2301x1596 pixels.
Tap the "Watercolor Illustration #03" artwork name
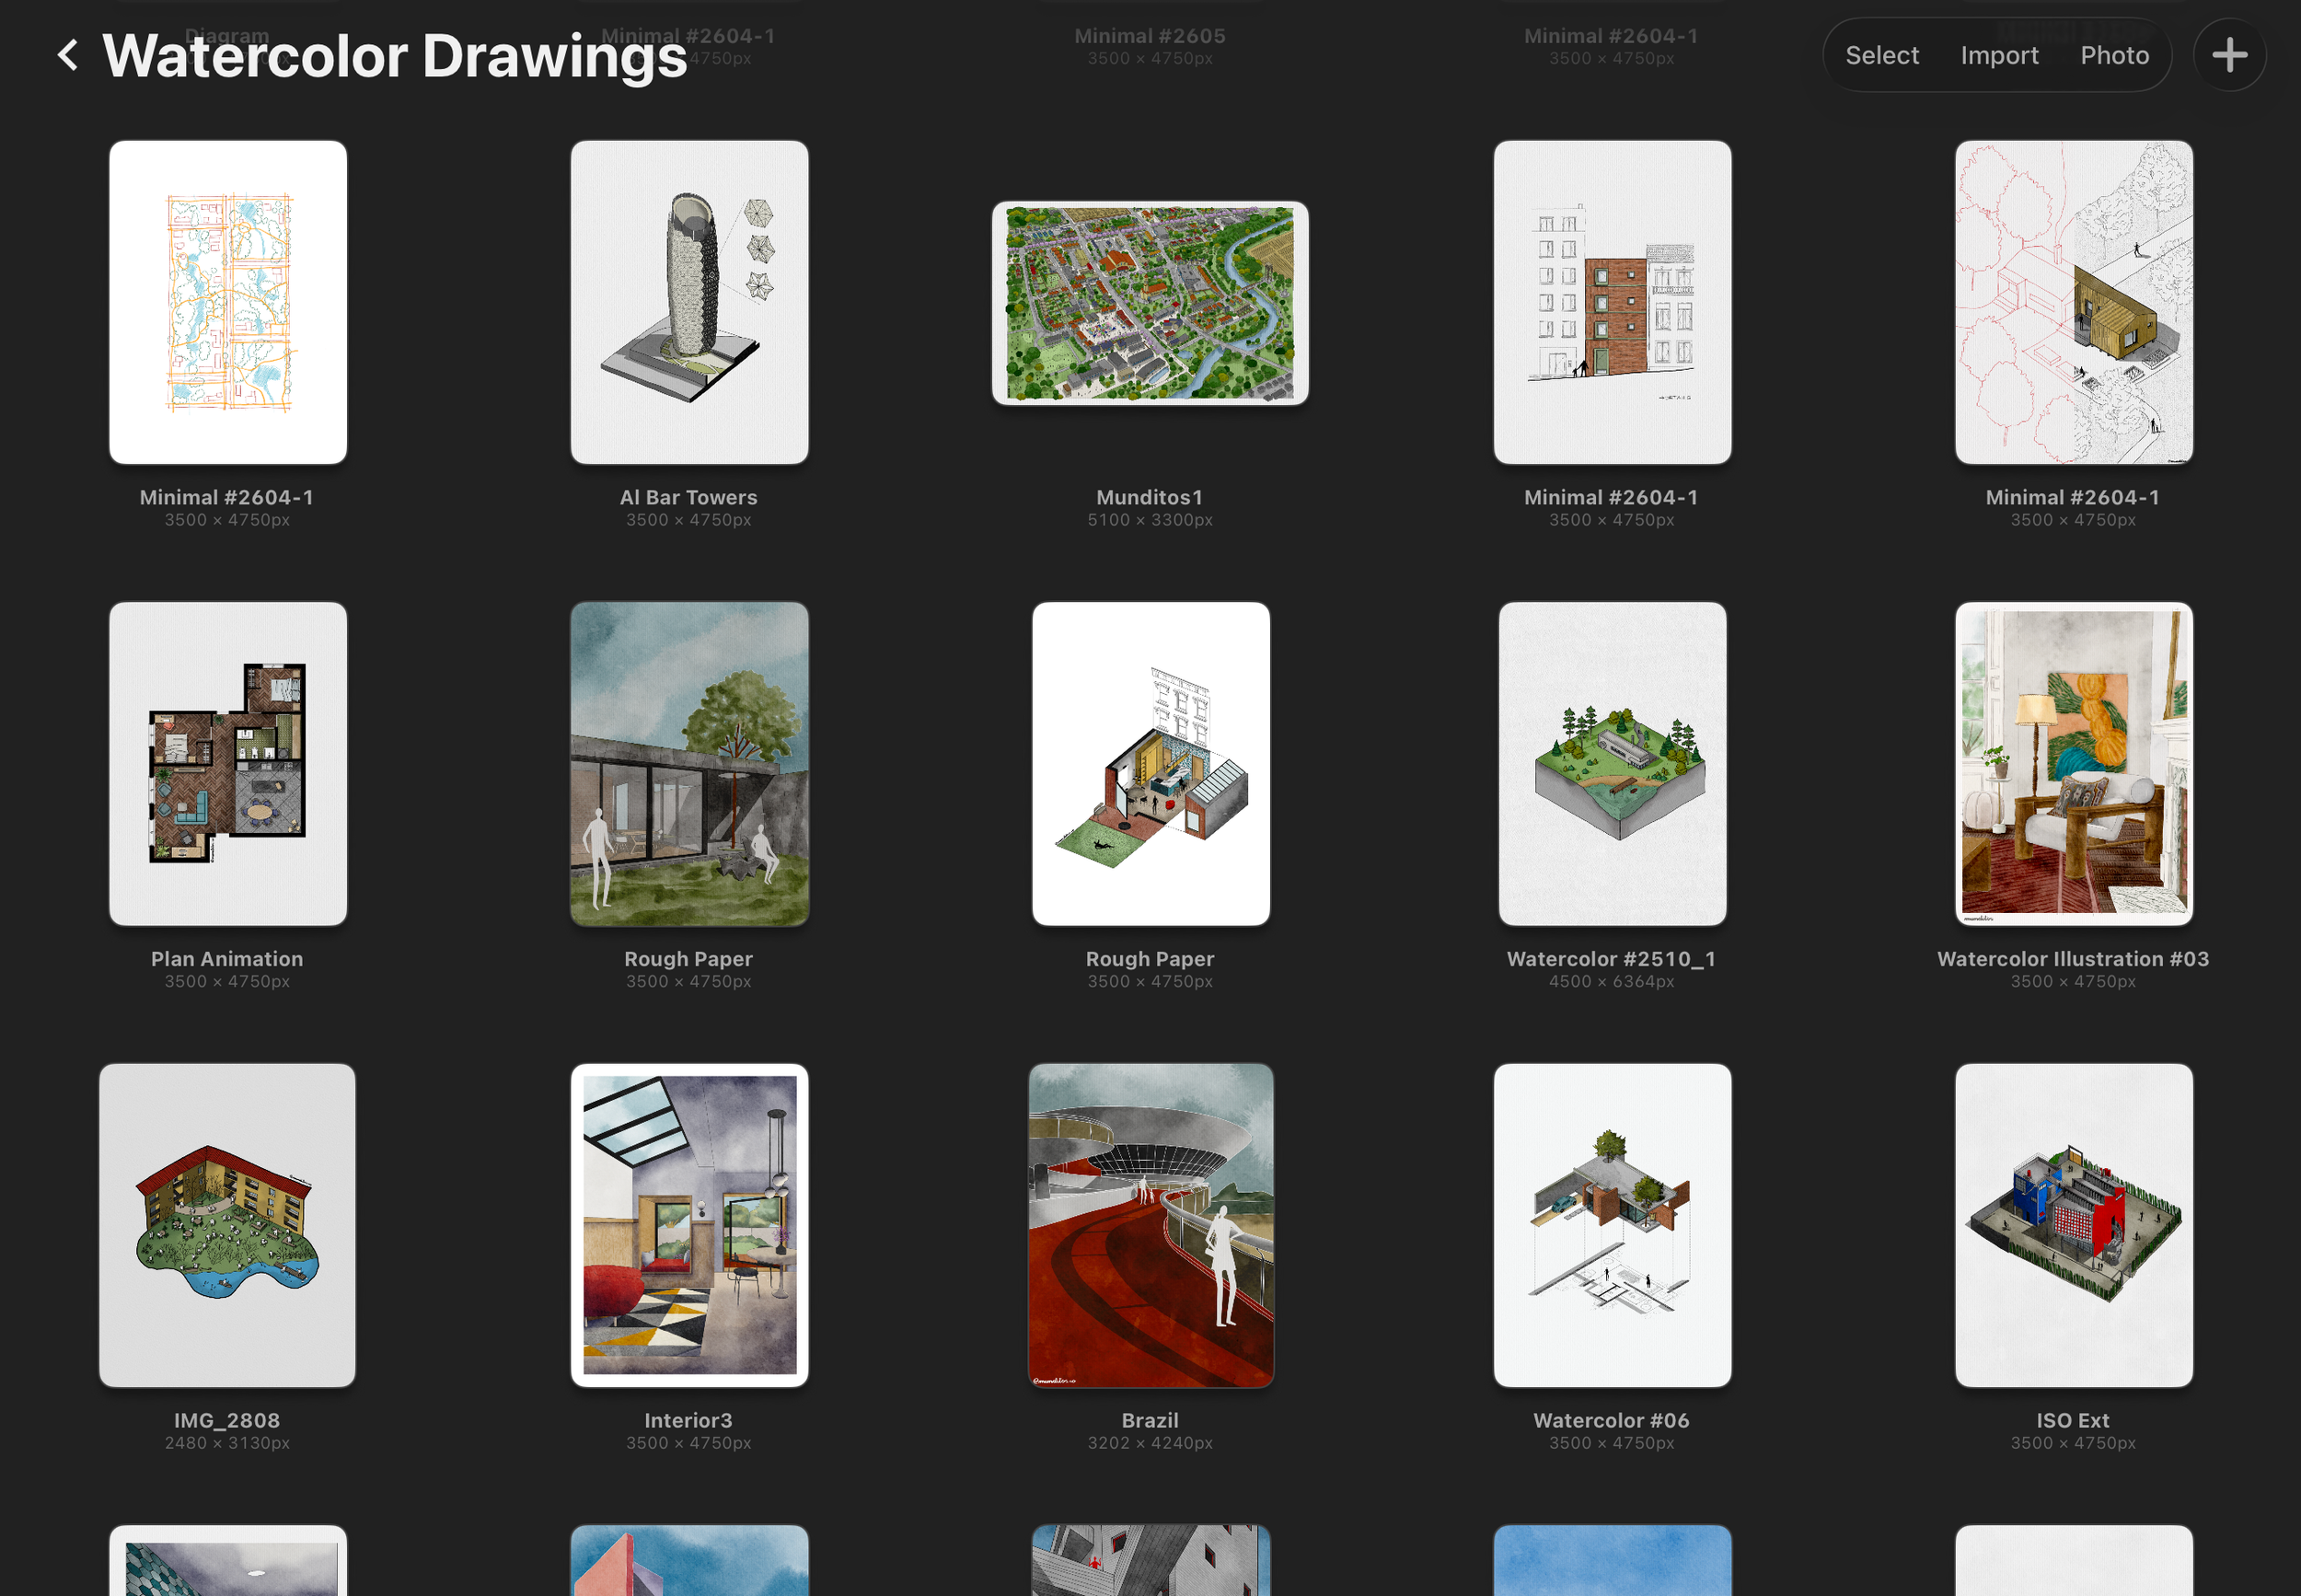coord(2073,958)
